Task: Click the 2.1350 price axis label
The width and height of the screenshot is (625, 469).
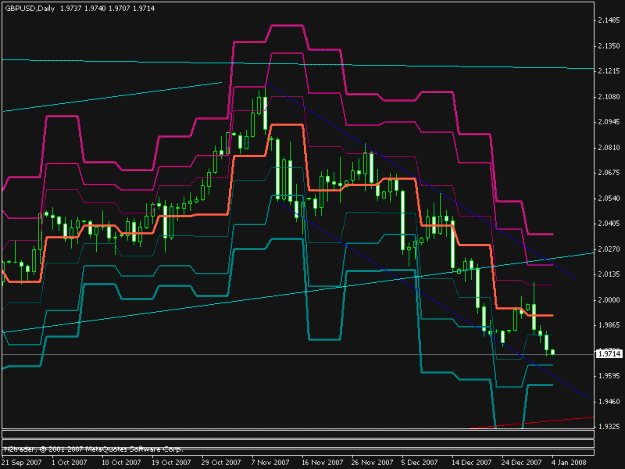Action: pos(609,46)
